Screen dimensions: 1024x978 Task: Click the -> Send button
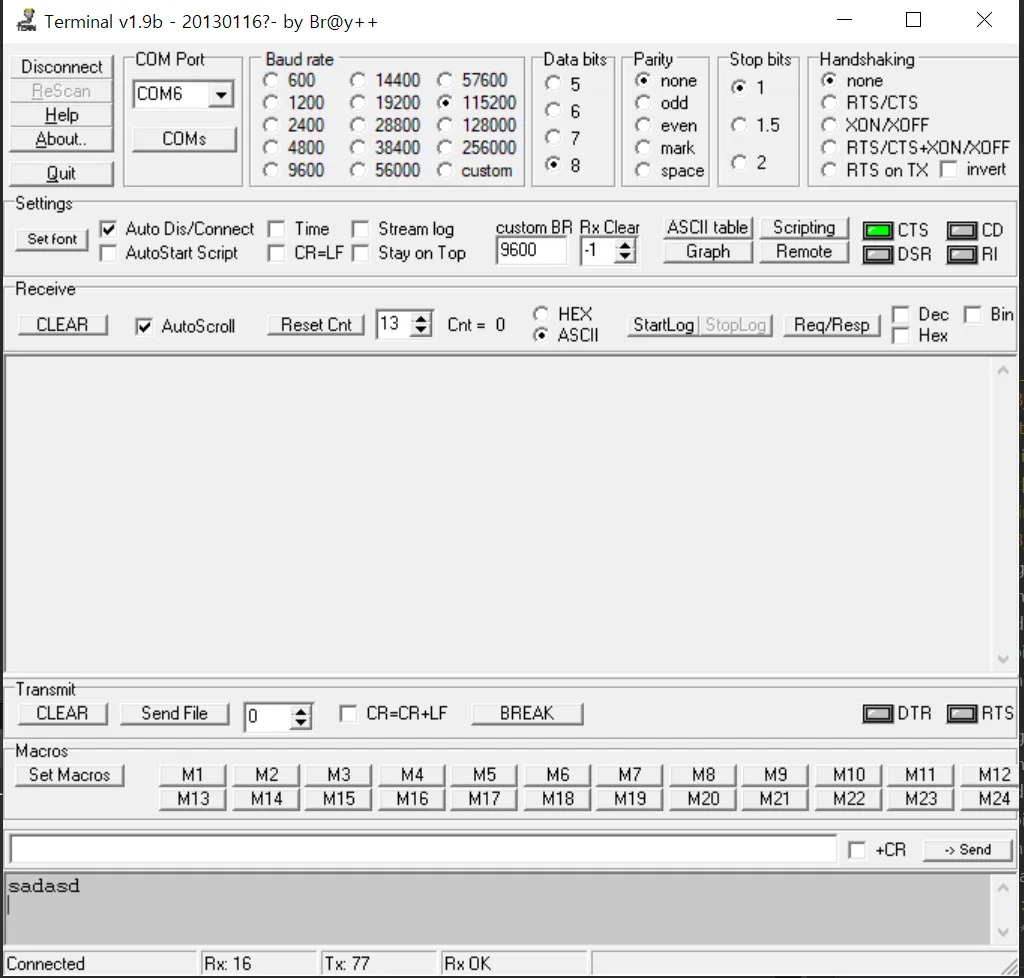point(967,850)
